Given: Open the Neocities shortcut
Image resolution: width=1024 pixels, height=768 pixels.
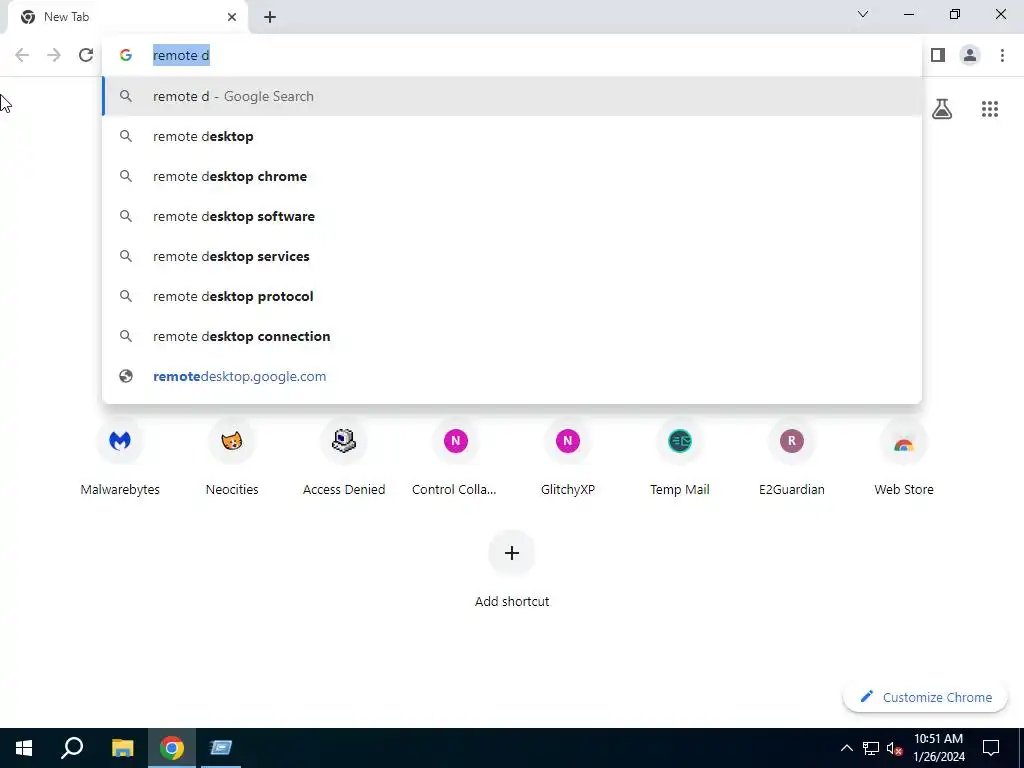Looking at the screenshot, I should (232, 457).
